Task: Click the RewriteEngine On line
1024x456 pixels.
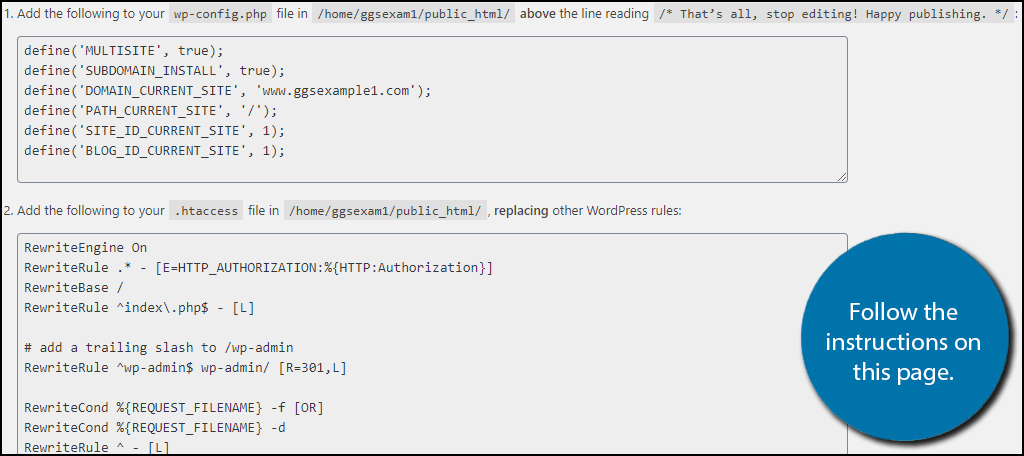Action: point(86,248)
